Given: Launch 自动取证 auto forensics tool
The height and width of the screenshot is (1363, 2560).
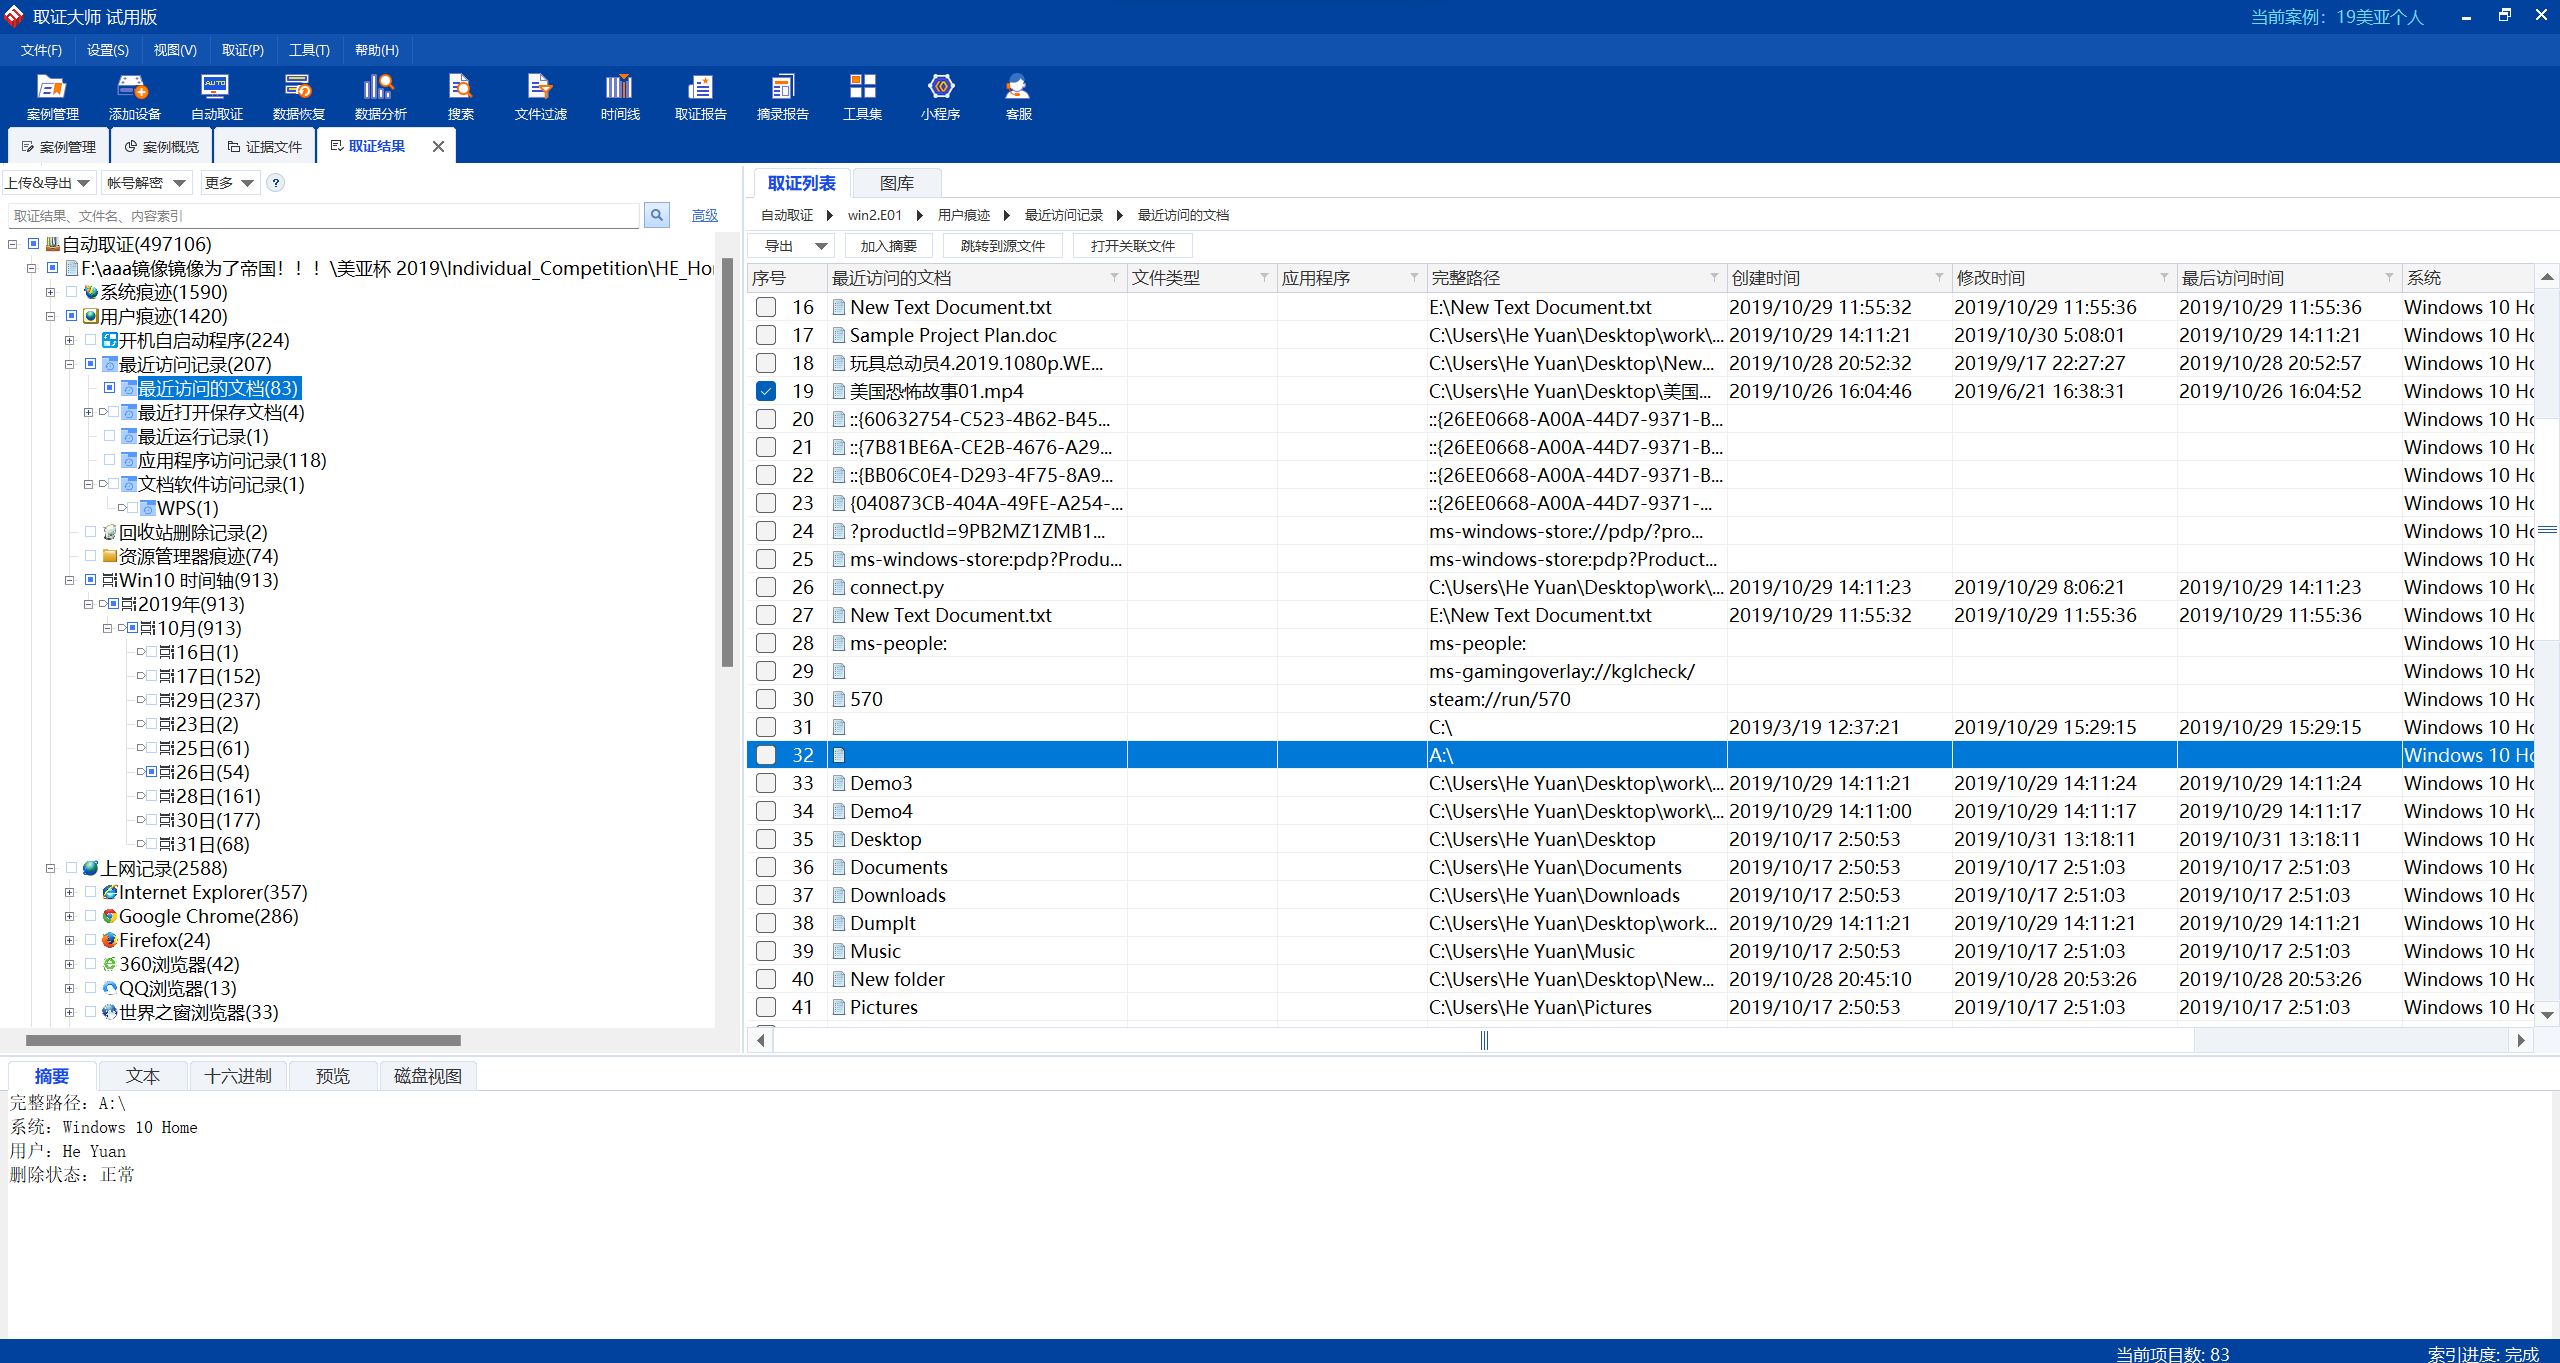Looking at the screenshot, I should click(216, 97).
